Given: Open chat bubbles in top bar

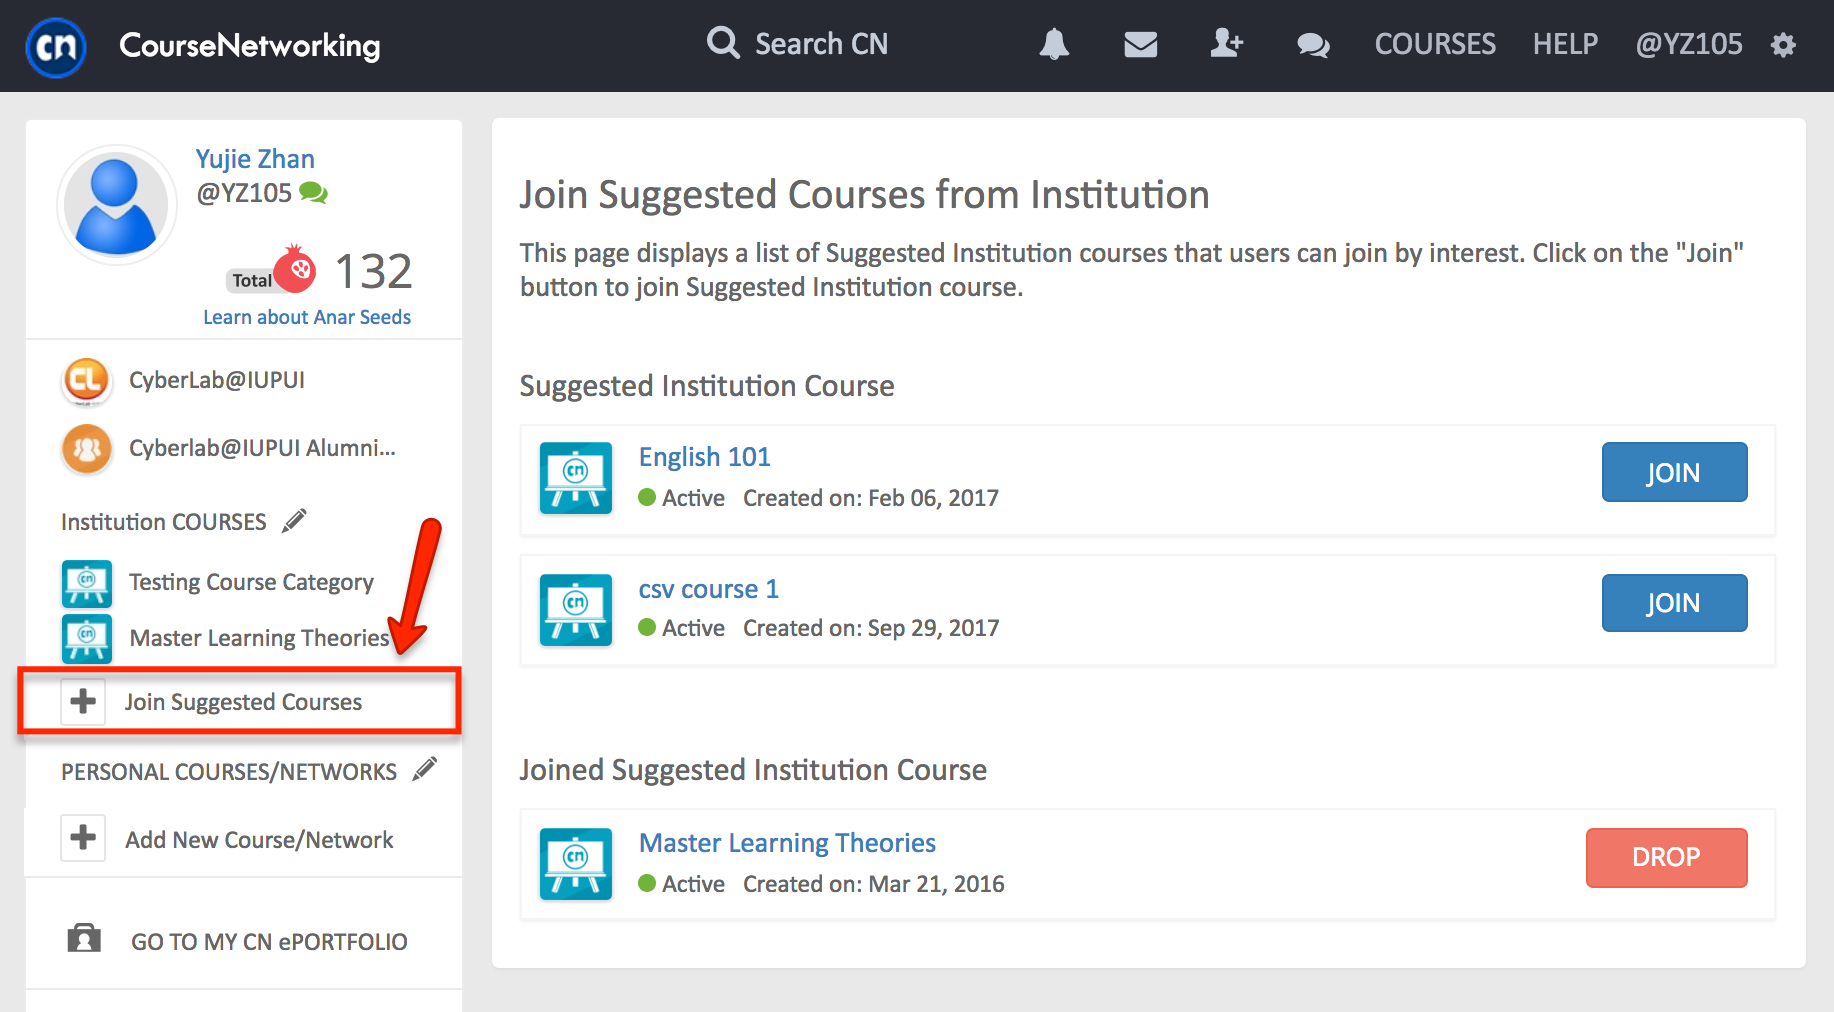Looking at the screenshot, I should click(1313, 45).
